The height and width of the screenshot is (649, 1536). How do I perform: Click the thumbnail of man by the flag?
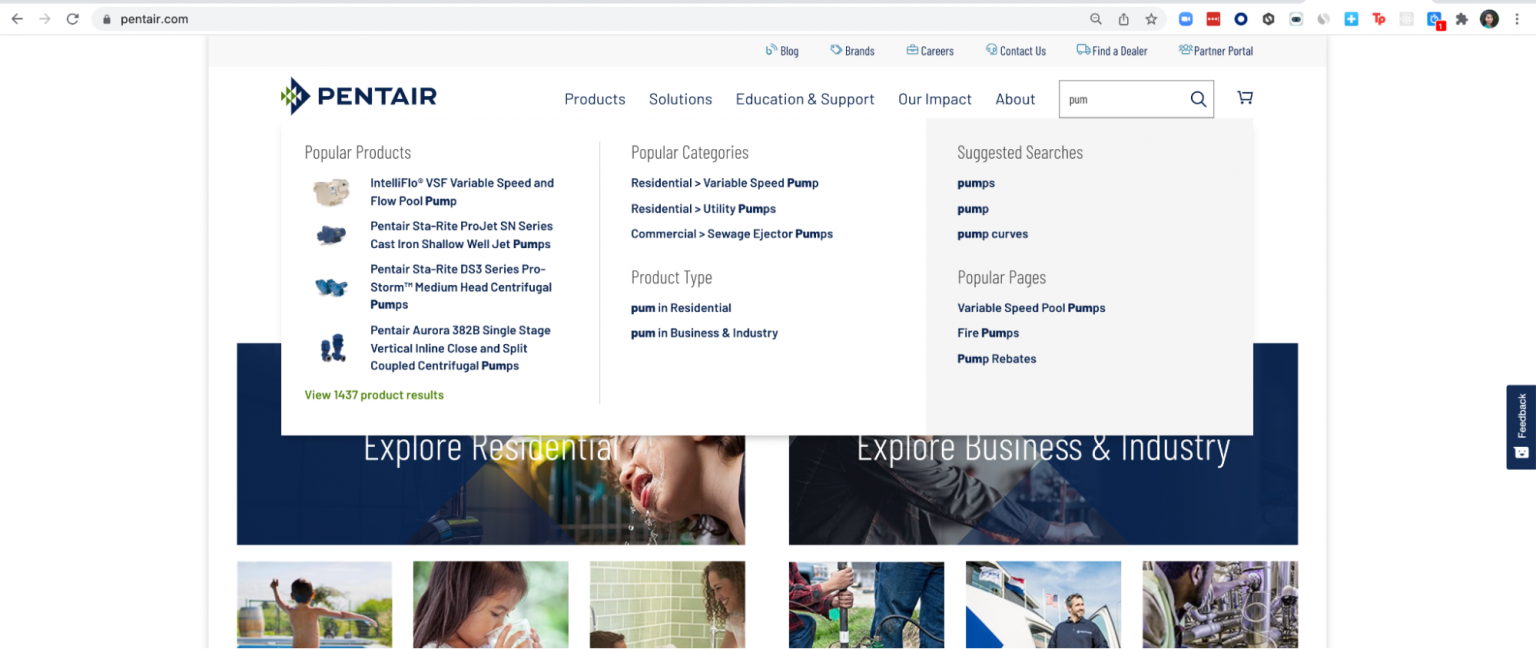1043,604
